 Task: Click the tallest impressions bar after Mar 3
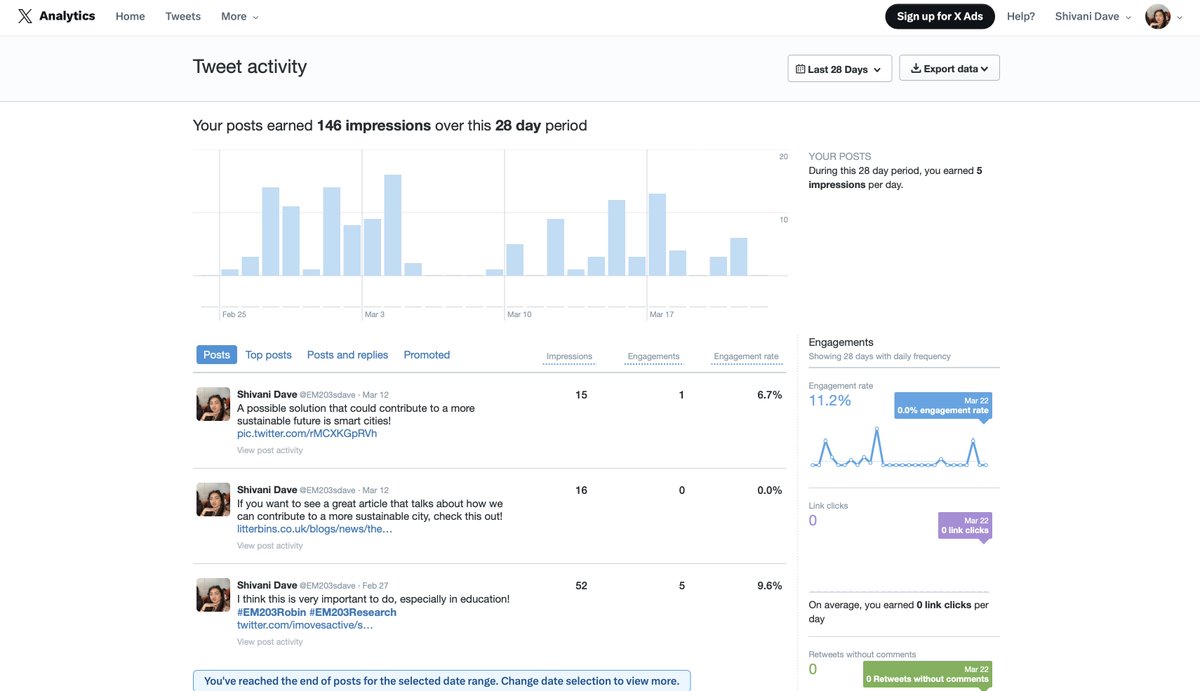(393, 225)
